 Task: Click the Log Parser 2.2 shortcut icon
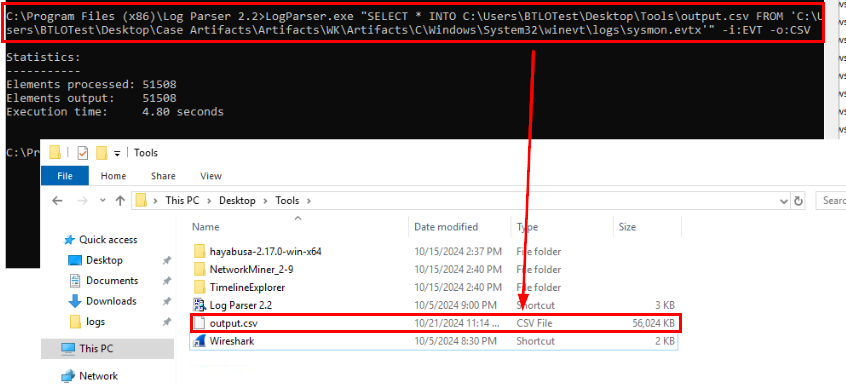[x=200, y=305]
